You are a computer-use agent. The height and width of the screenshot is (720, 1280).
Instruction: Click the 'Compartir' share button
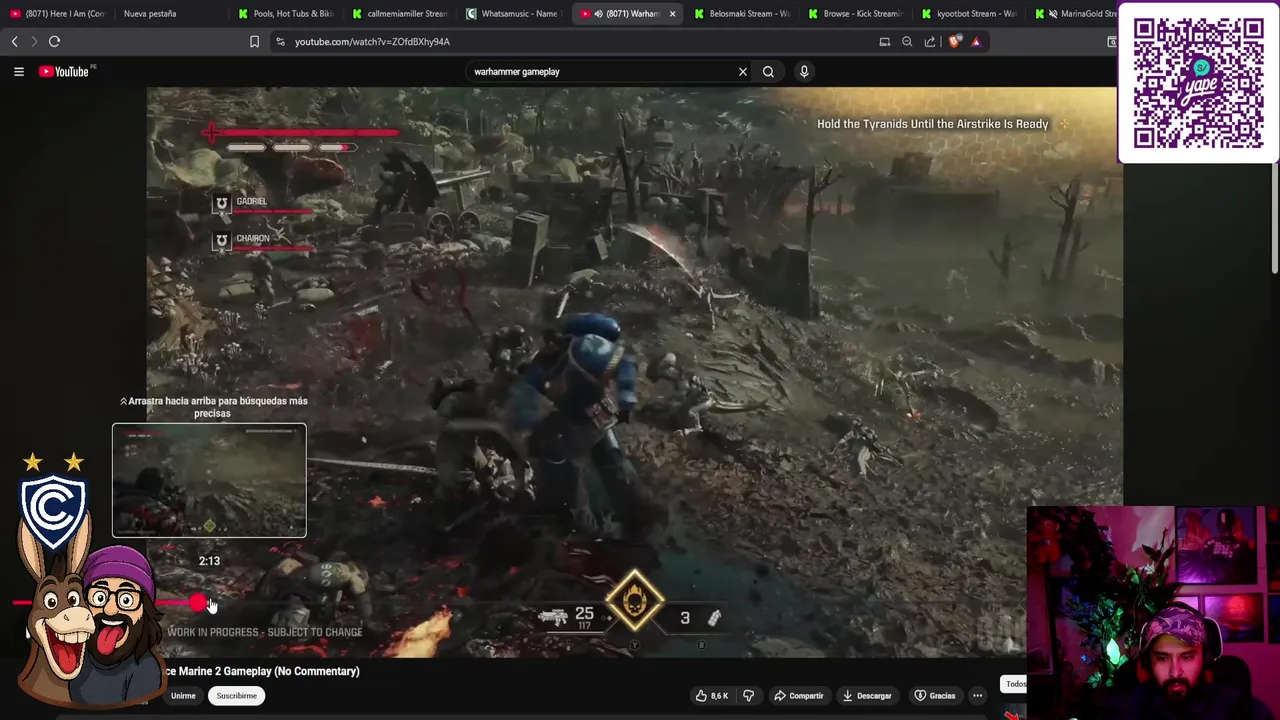(x=798, y=696)
